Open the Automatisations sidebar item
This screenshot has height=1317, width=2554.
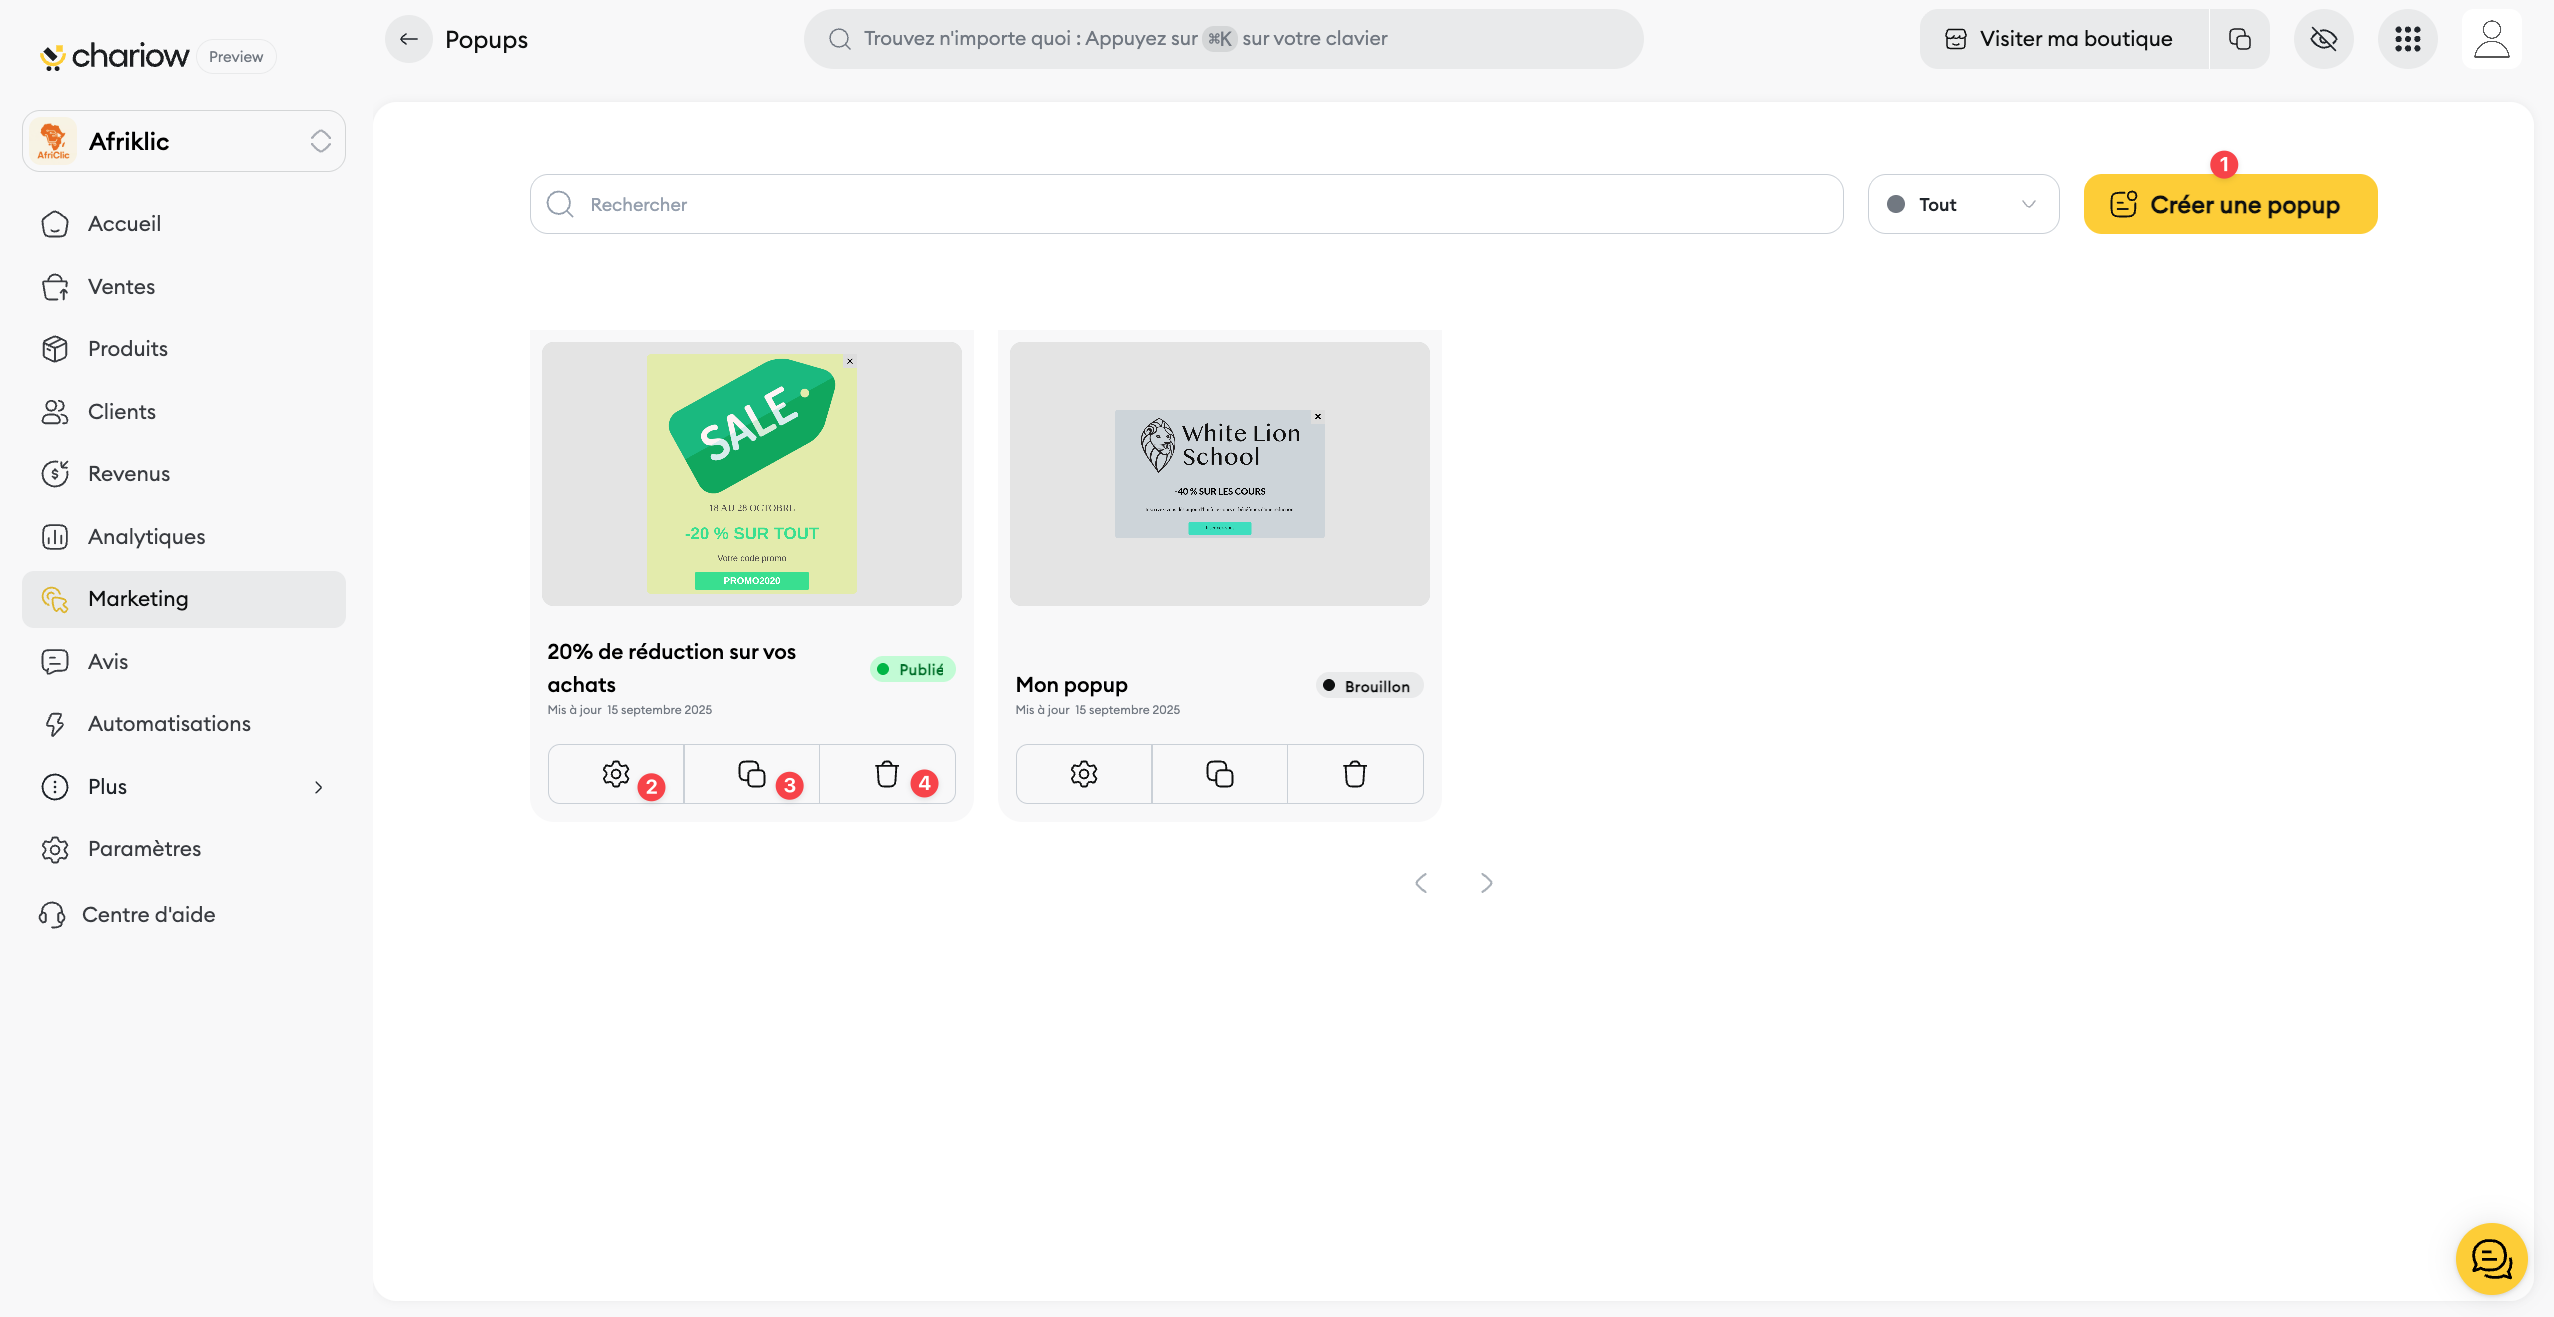(169, 724)
